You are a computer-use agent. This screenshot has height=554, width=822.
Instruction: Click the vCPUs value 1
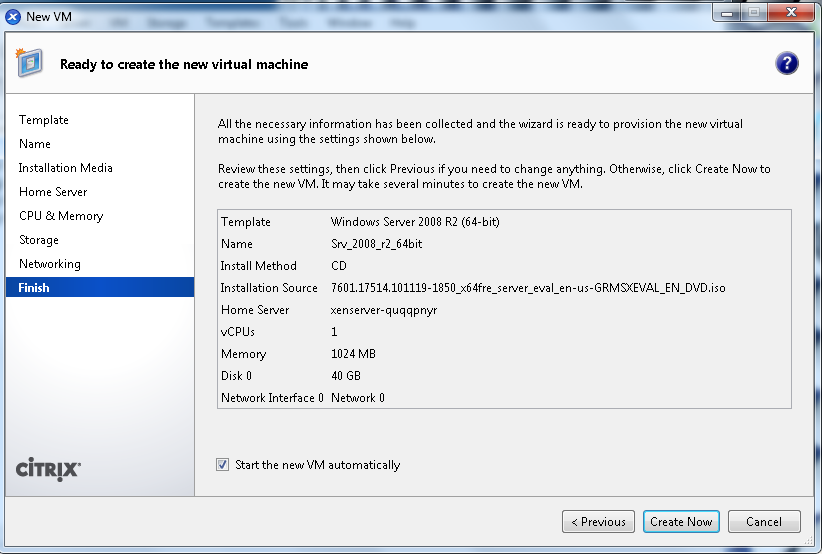click(x=334, y=332)
